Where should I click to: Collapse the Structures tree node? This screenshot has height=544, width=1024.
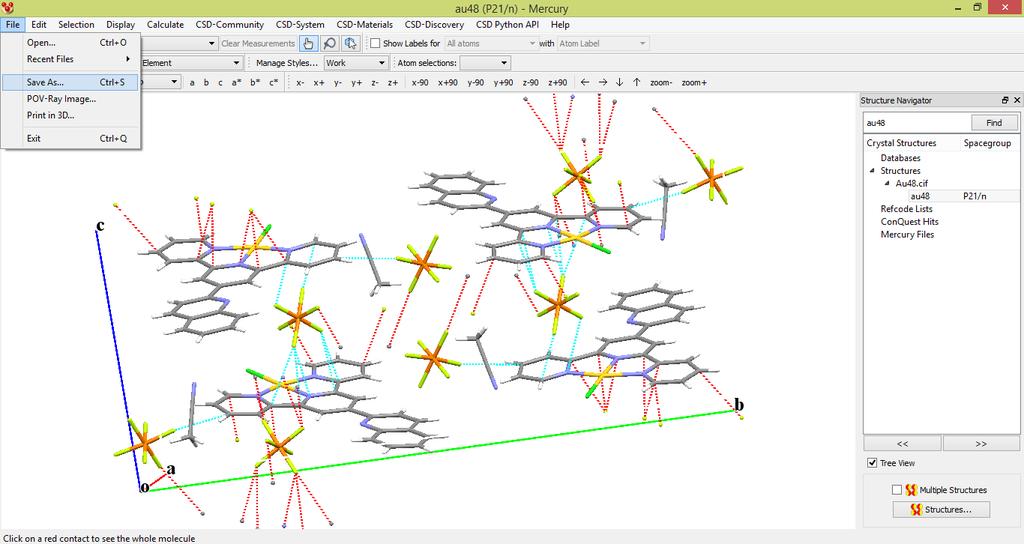tap(872, 170)
